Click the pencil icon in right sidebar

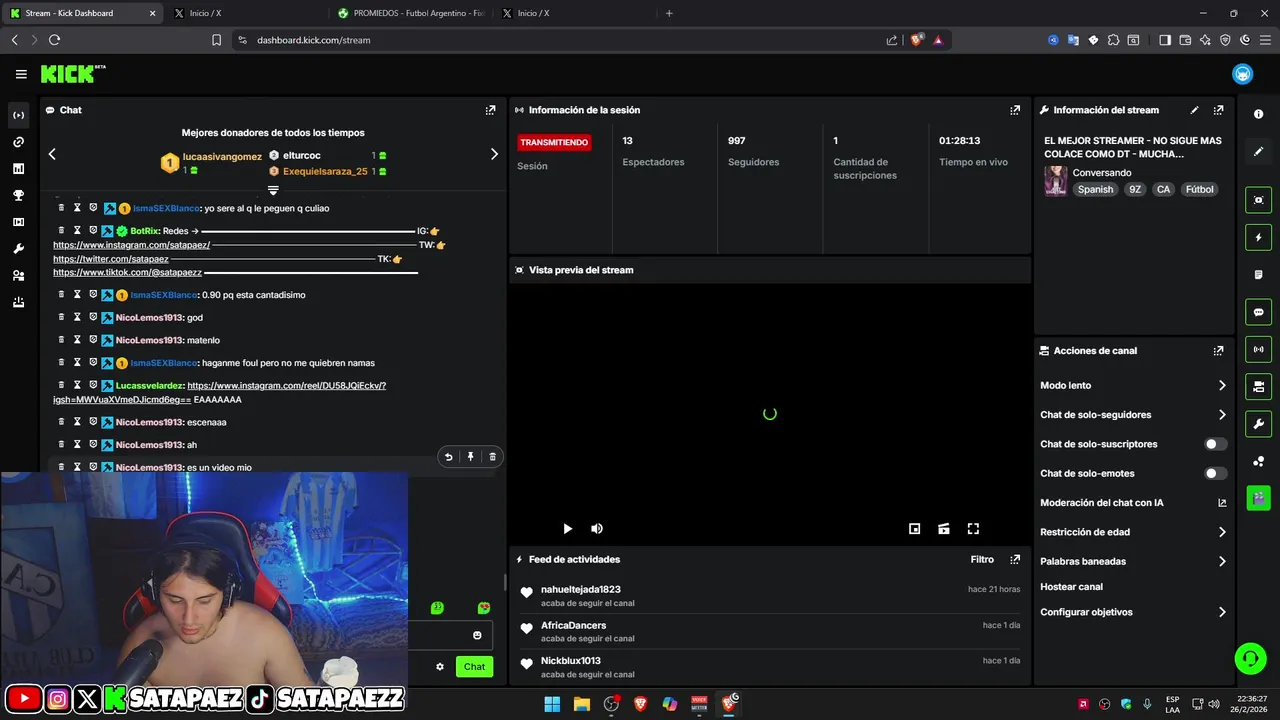pos(1258,152)
